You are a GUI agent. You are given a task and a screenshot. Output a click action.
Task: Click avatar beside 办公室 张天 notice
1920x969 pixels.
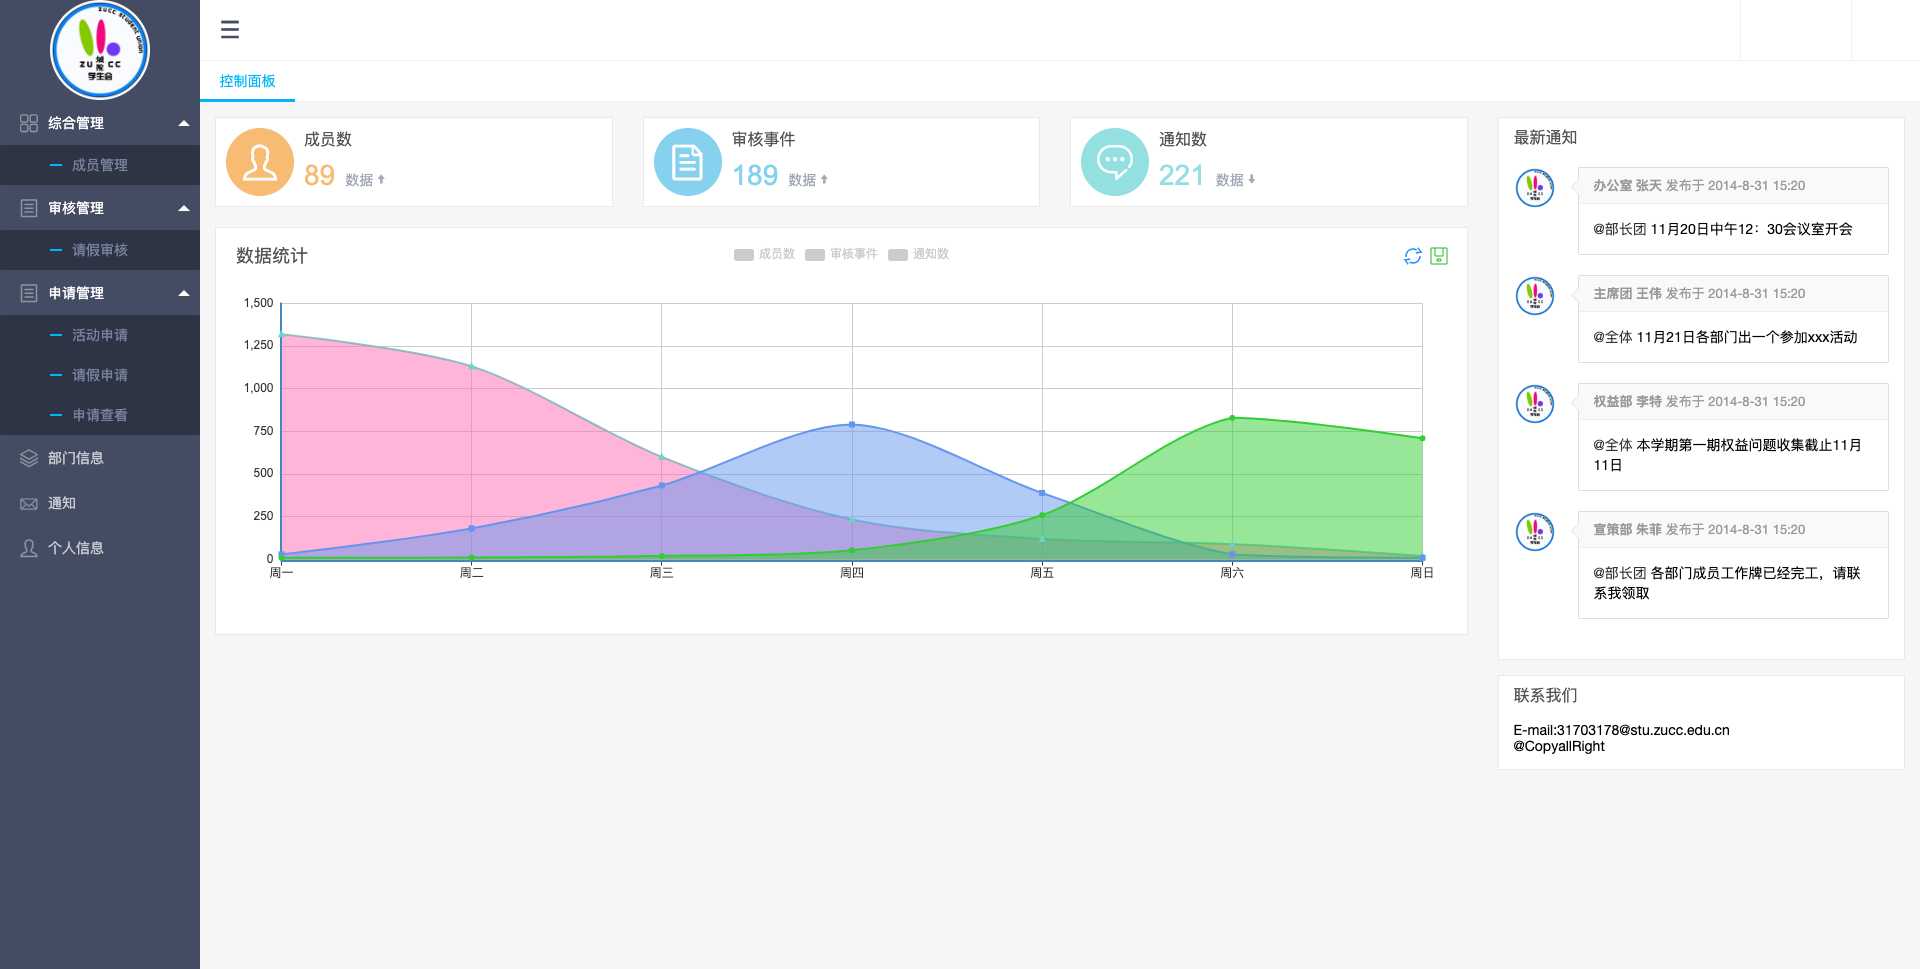pyautogui.click(x=1535, y=188)
